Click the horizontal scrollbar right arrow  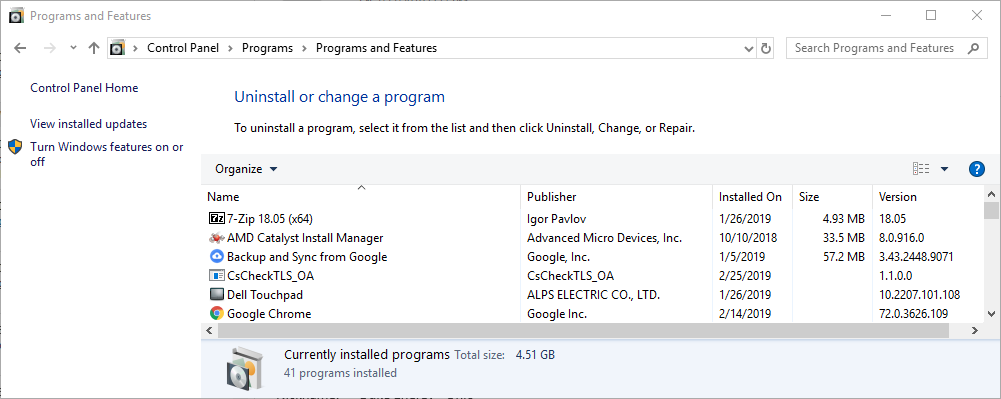click(975, 331)
